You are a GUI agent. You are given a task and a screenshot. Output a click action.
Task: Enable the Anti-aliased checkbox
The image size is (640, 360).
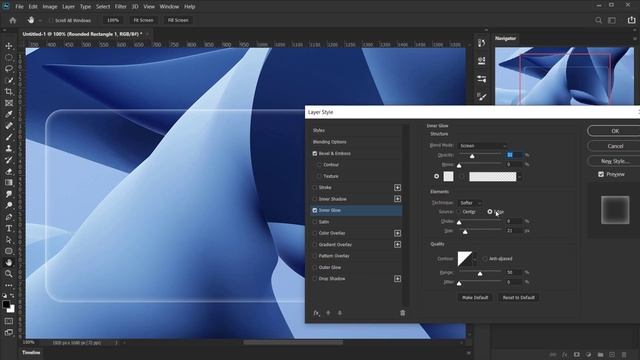(x=485, y=259)
